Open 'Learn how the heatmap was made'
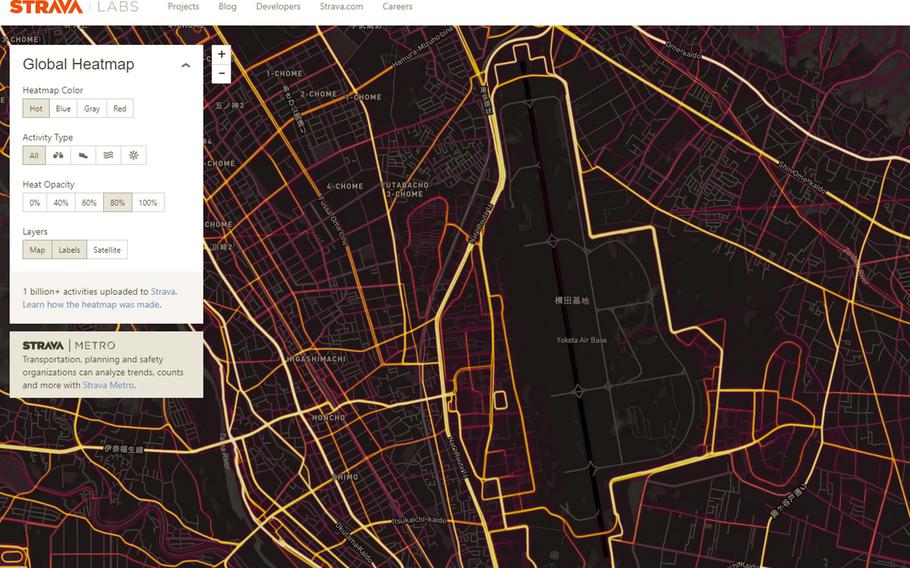This screenshot has height=568, width=910. (91, 305)
